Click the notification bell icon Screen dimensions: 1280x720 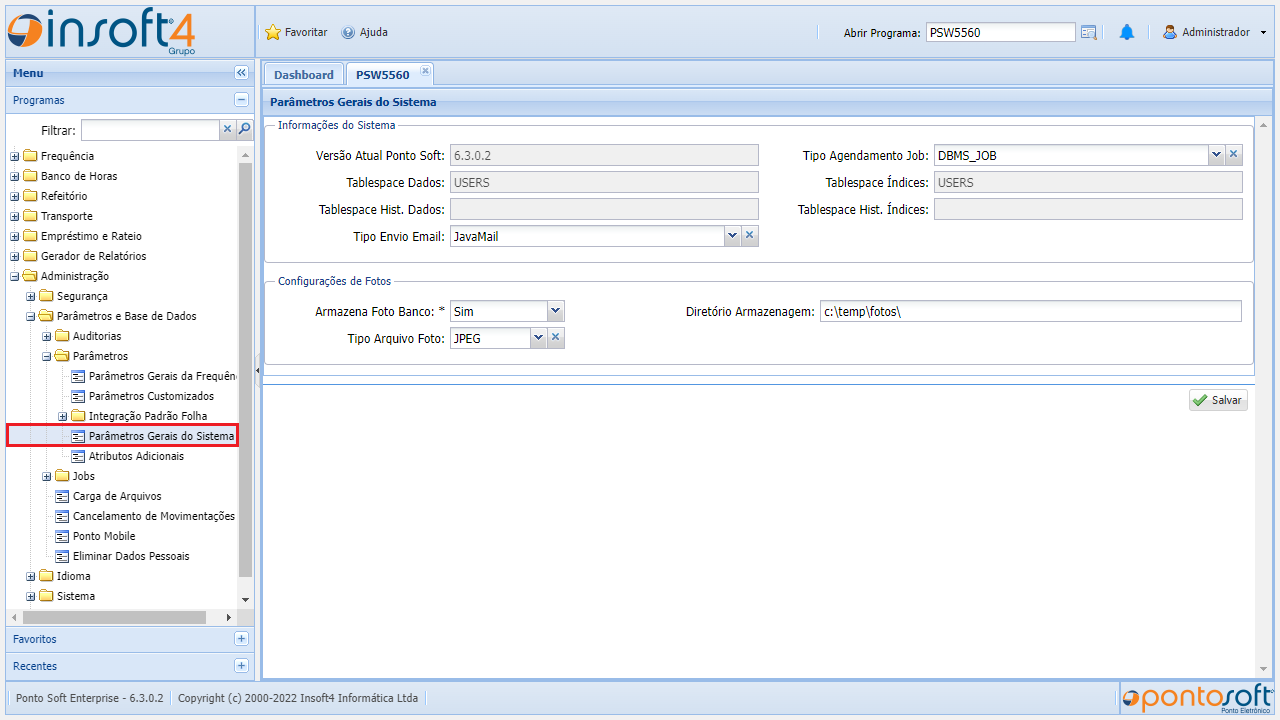point(1127,32)
